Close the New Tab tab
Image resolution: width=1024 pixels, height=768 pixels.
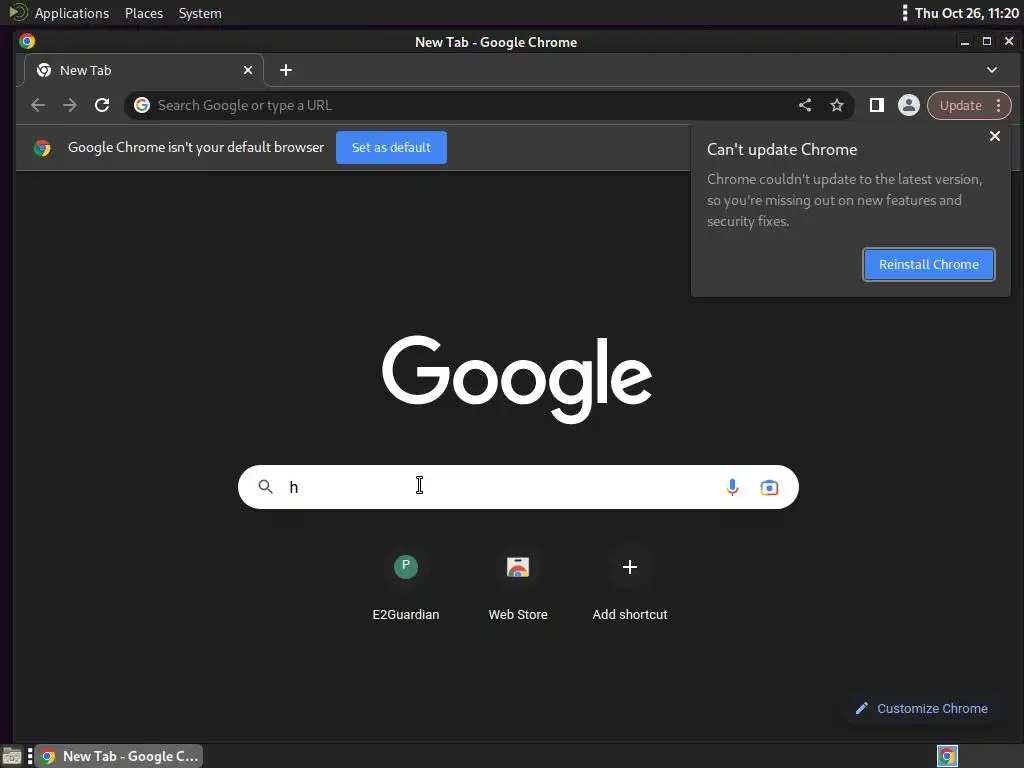[248, 70]
